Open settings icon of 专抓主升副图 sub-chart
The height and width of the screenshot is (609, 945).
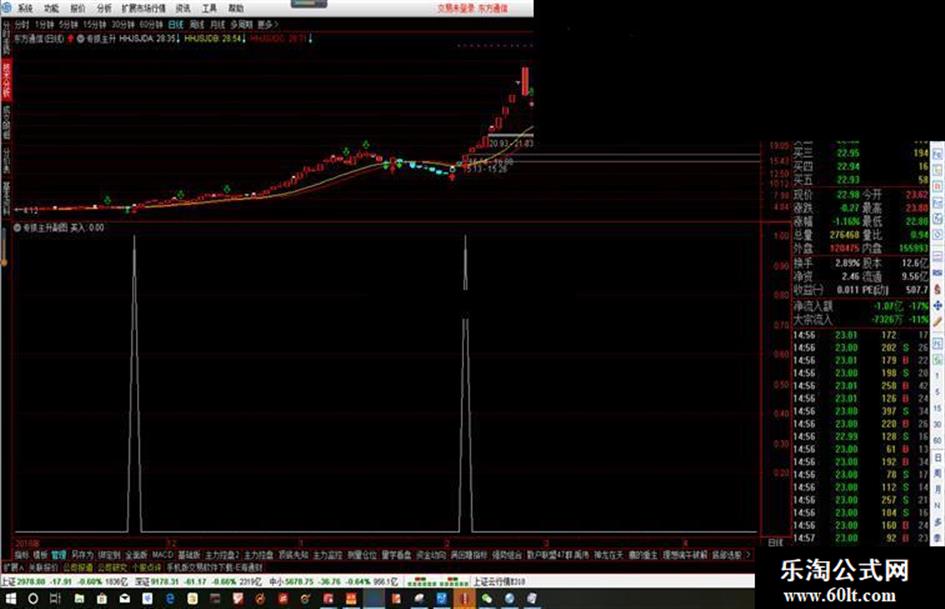(x=17, y=228)
